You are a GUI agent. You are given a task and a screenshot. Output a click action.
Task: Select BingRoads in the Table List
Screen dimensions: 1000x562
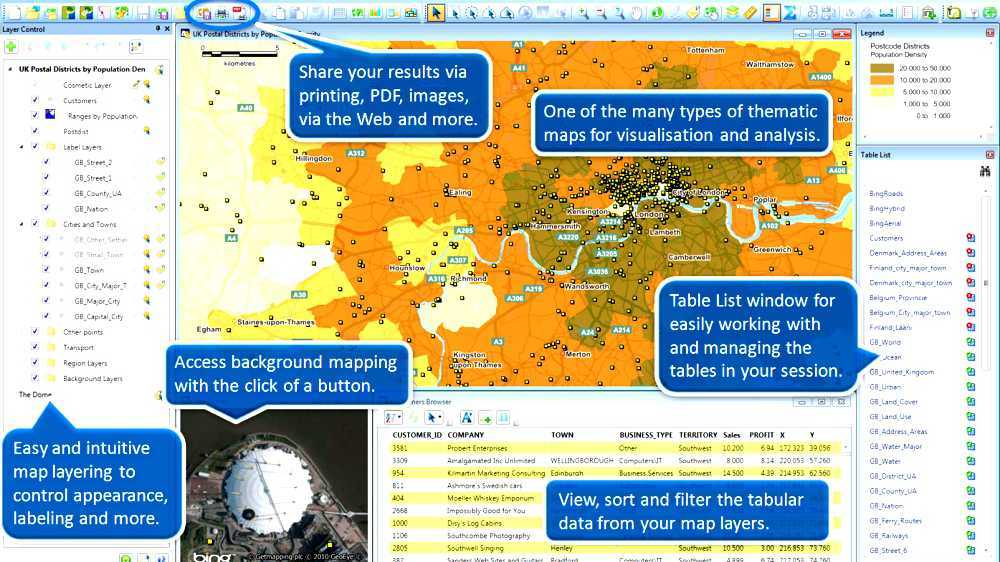(x=886, y=193)
